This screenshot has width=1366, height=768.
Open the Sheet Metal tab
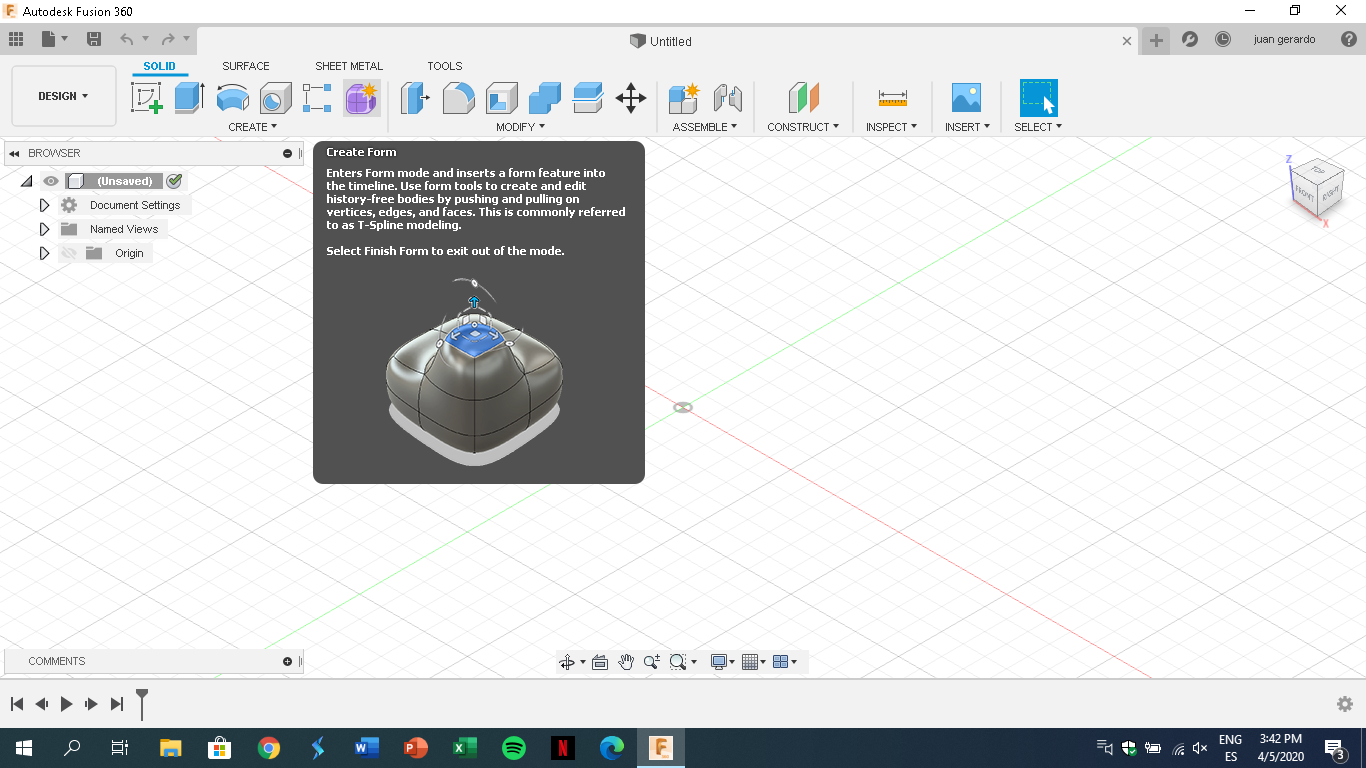348,66
